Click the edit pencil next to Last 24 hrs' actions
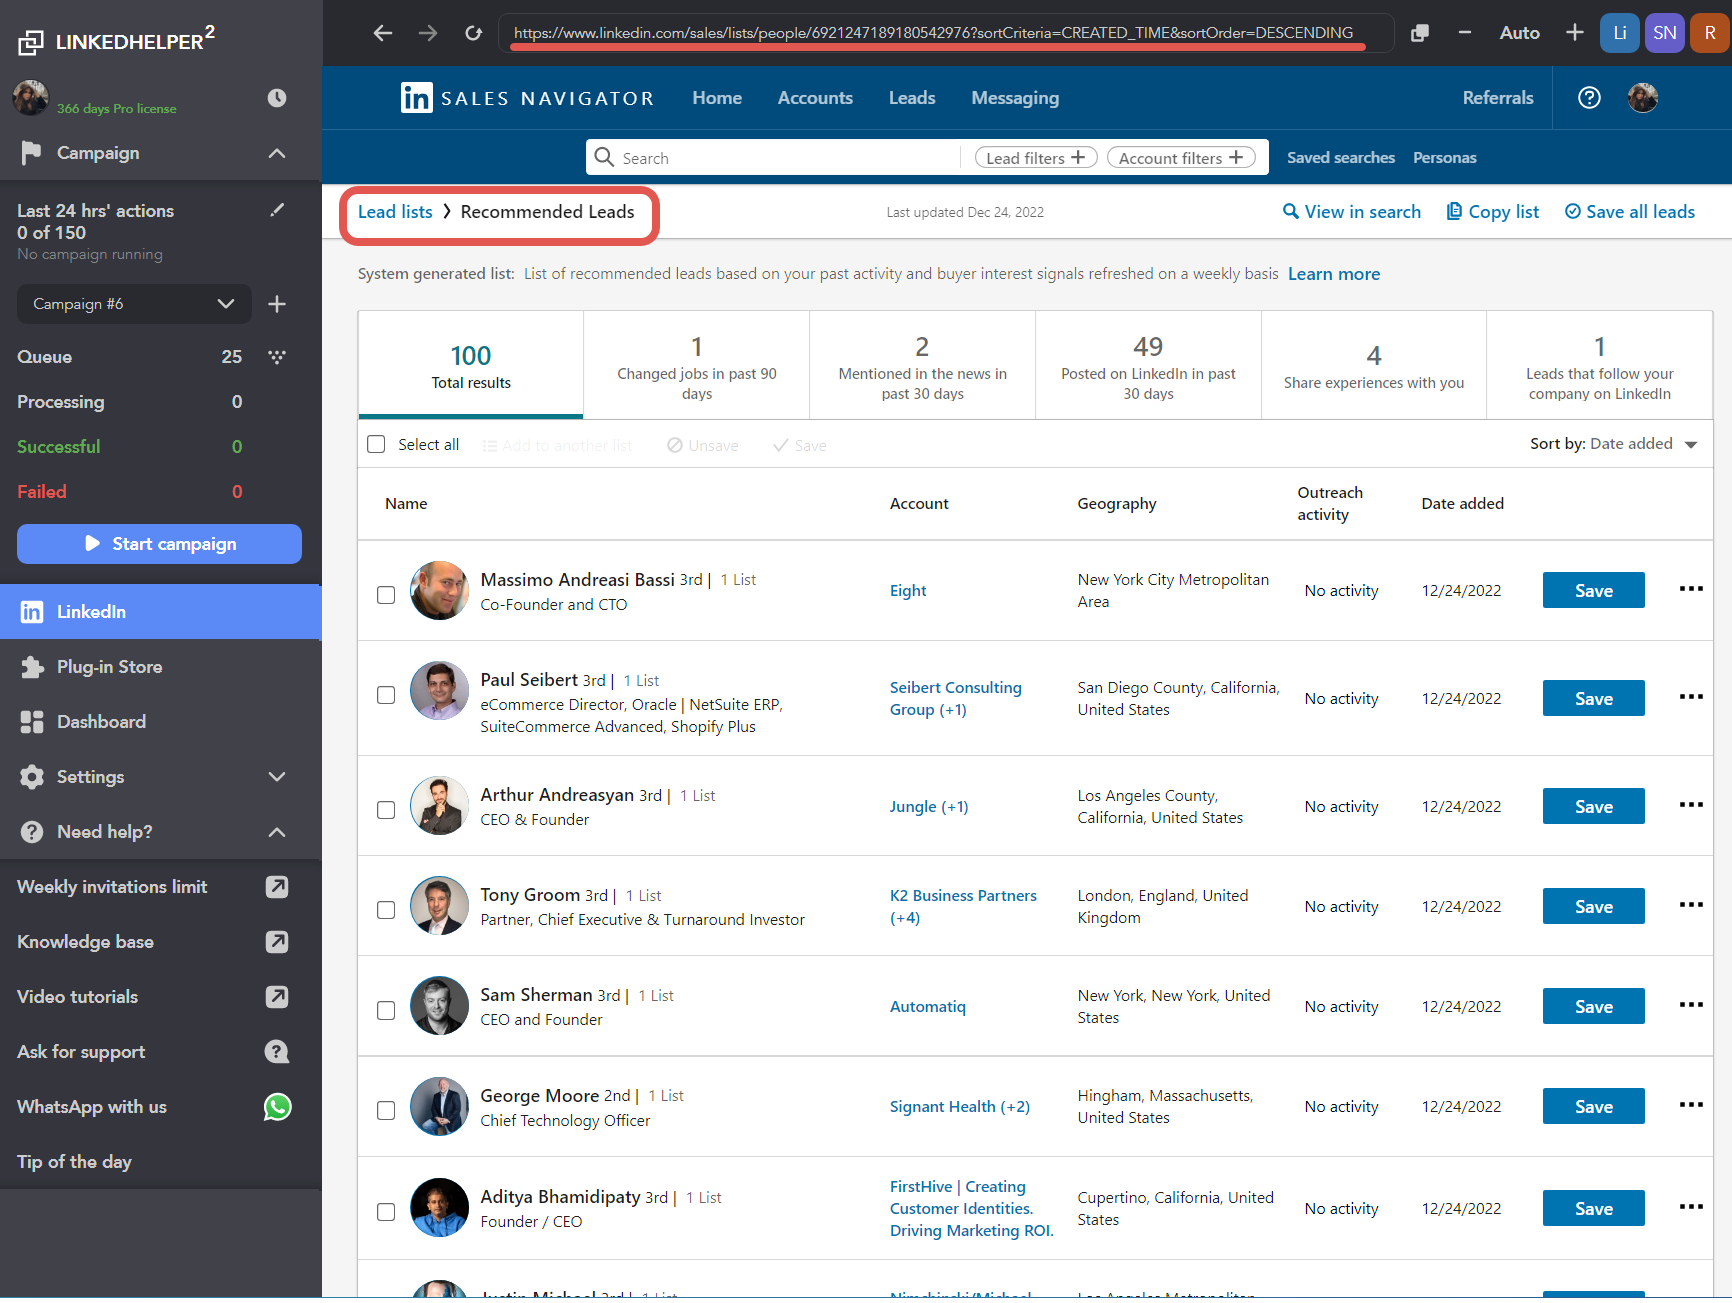1732x1303 pixels. [x=277, y=210]
